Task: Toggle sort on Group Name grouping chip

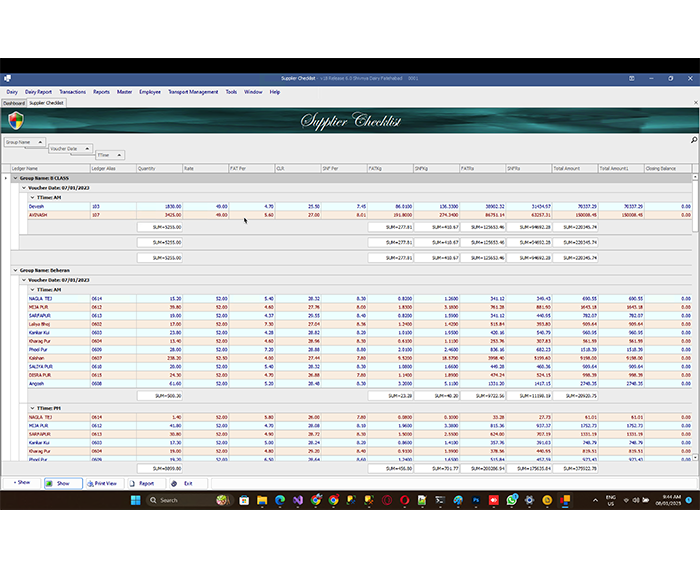Action: tap(24, 142)
